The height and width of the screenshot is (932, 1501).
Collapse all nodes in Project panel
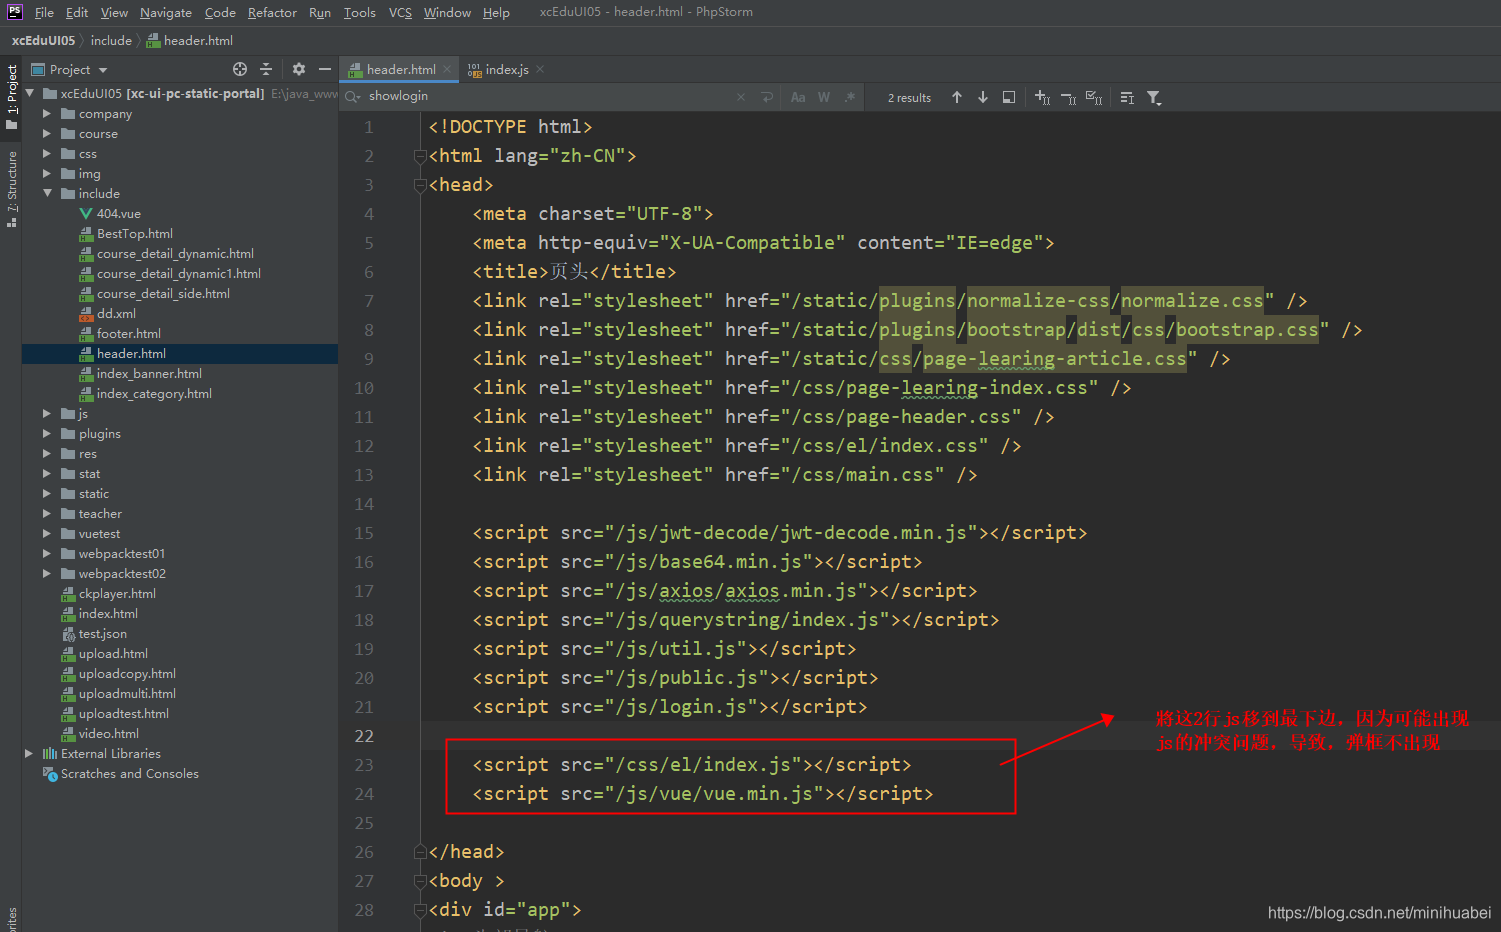click(x=266, y=69)
